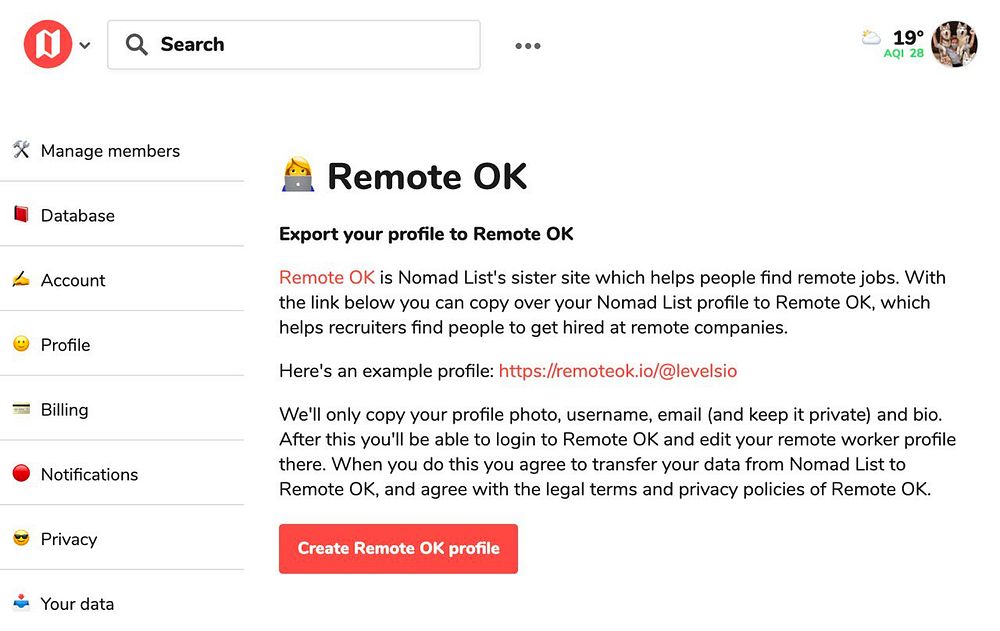Open the remoteok.io/@levelsio example profile link
This screenshot has height=631, width=1000.
click(x=618, y=371)
